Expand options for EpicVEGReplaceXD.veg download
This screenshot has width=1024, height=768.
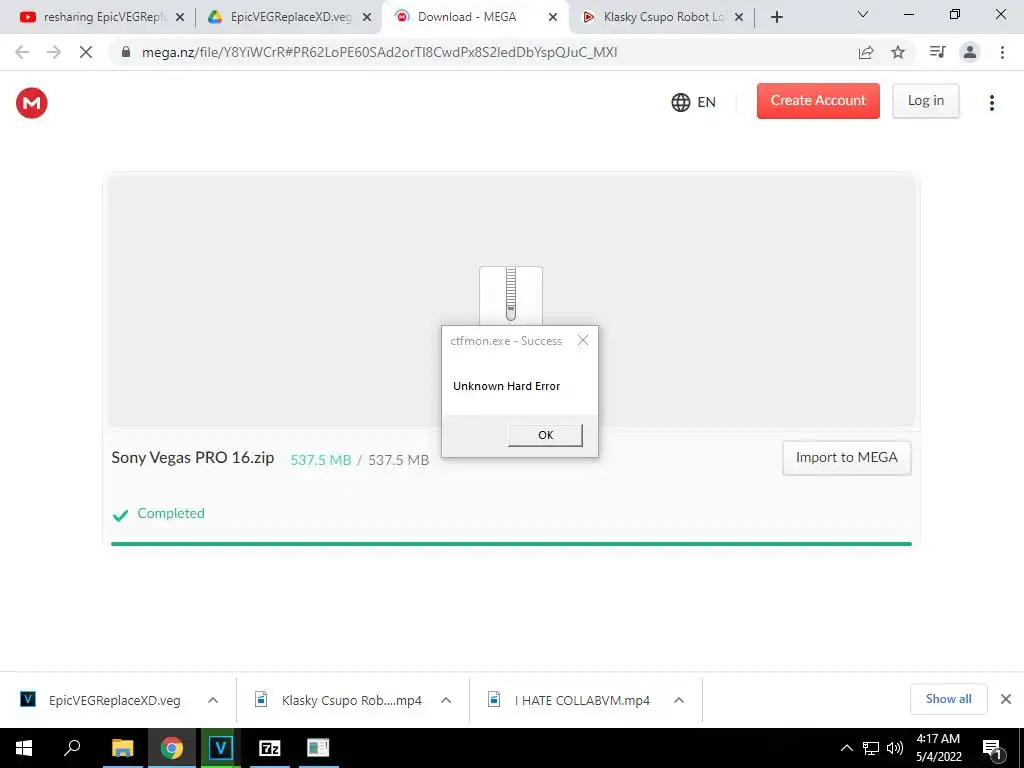tap(213, 700)
